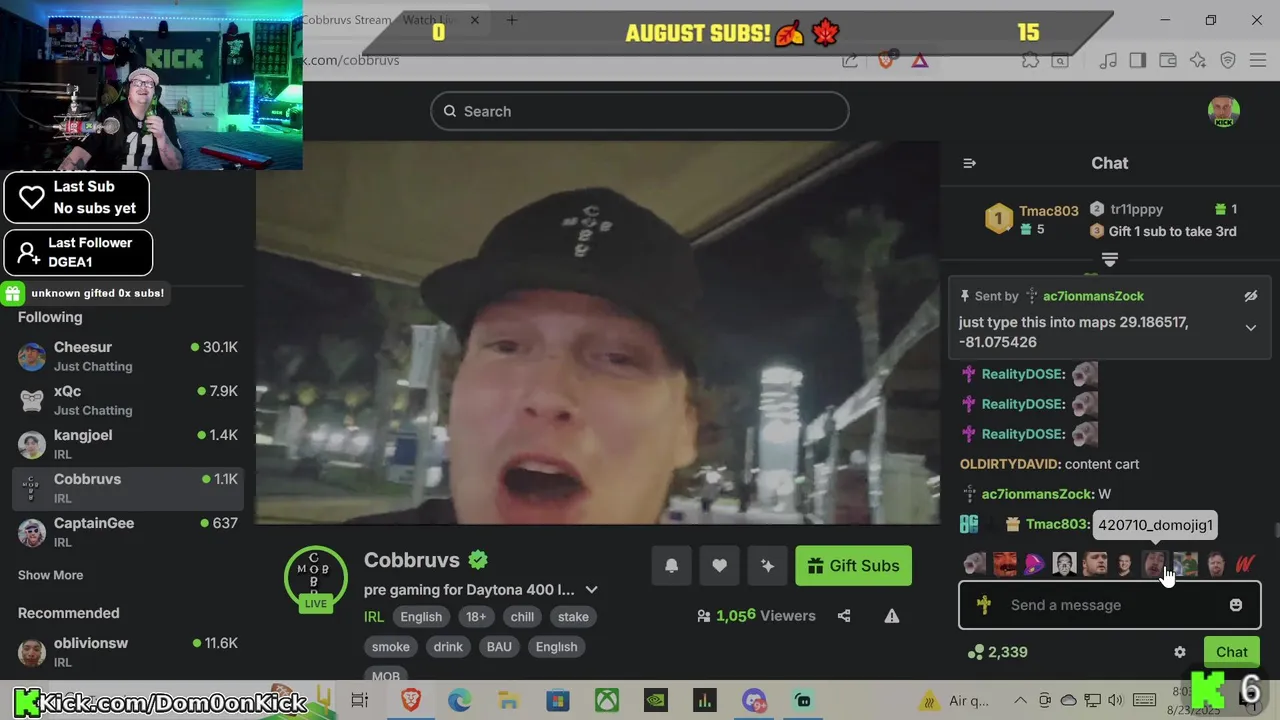Open Microsoft Edge from taskbar
The height and width of the screenshot is (720, 1280).
[x=460, y=701]
